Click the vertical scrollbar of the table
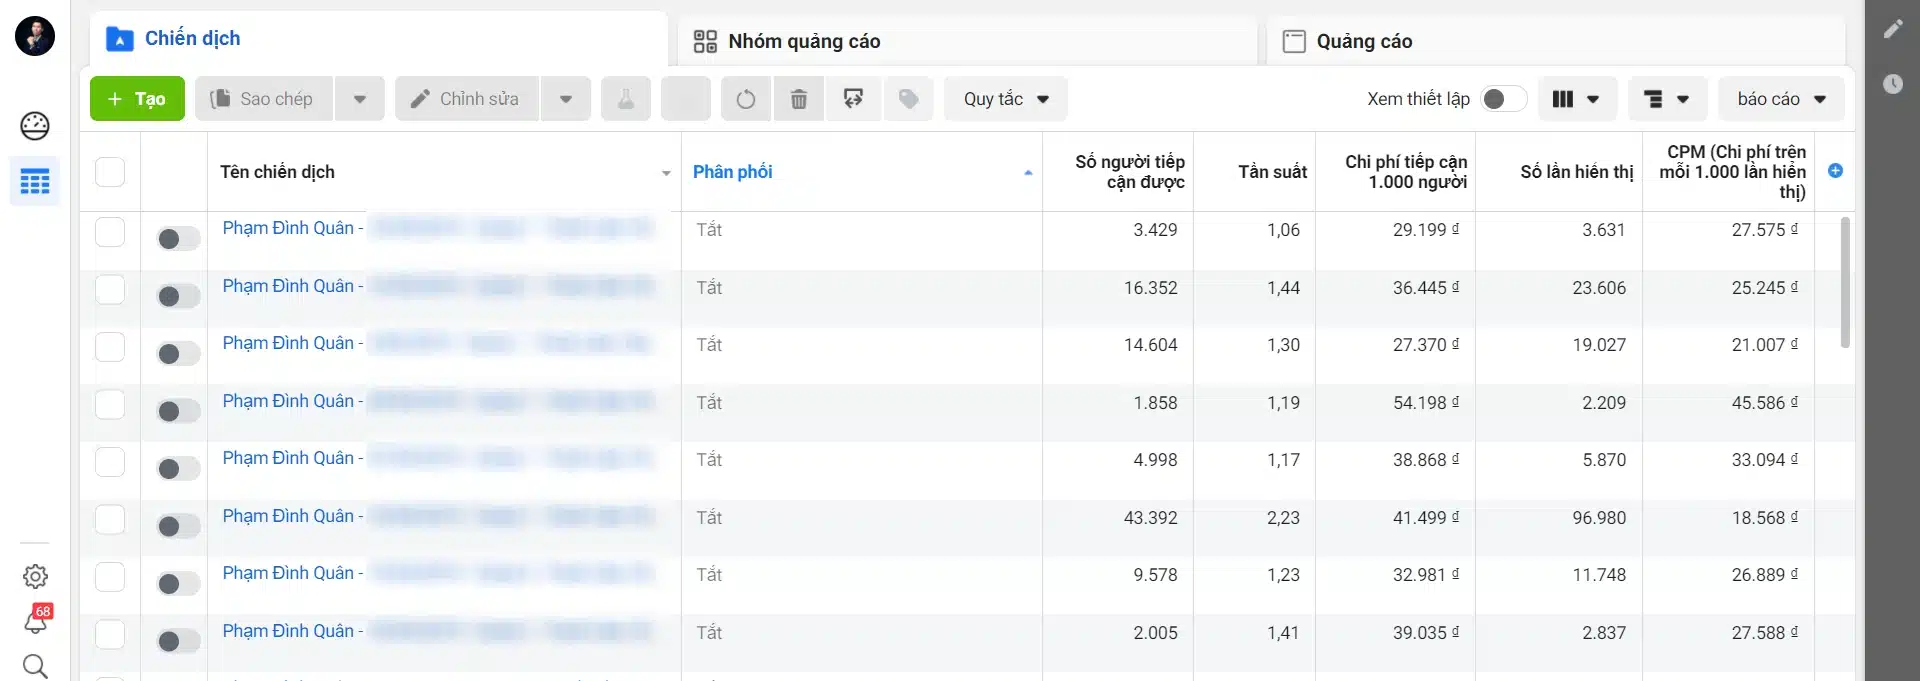 click(1845, 282)
